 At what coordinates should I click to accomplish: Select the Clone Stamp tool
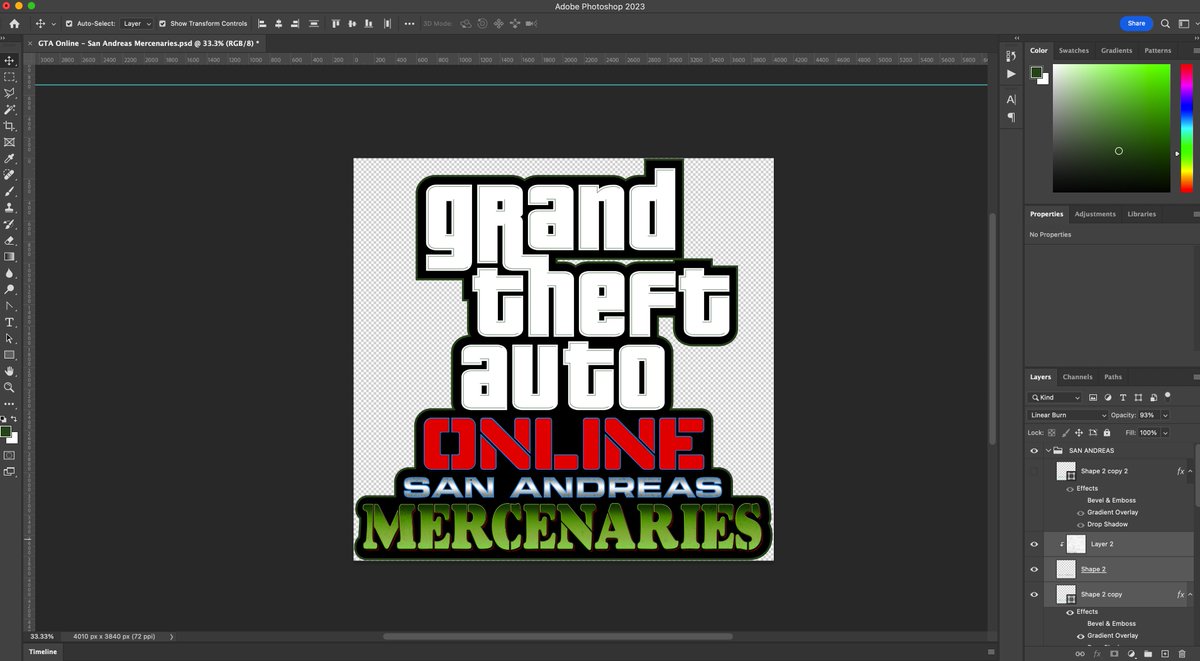[10, 206]
